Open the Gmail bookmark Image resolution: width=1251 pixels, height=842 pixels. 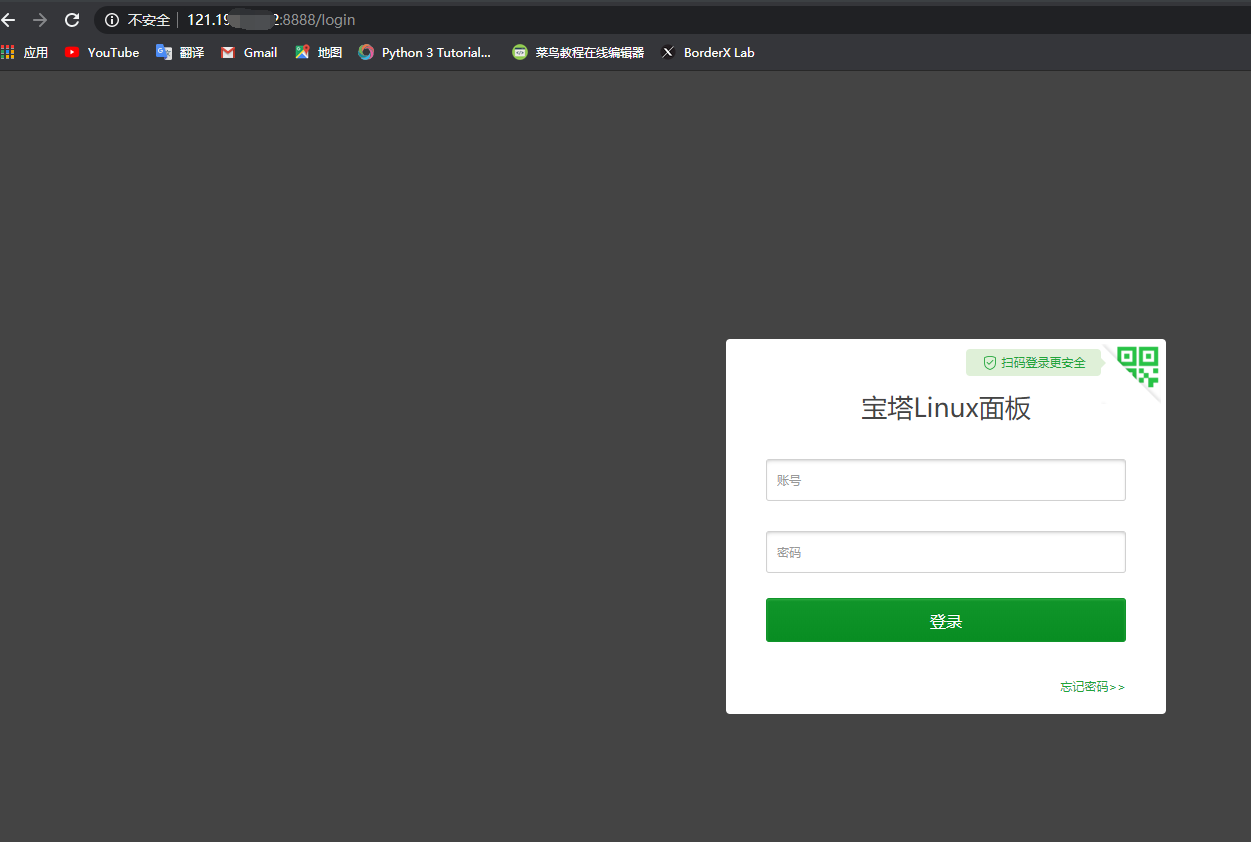tap(249, 52)
